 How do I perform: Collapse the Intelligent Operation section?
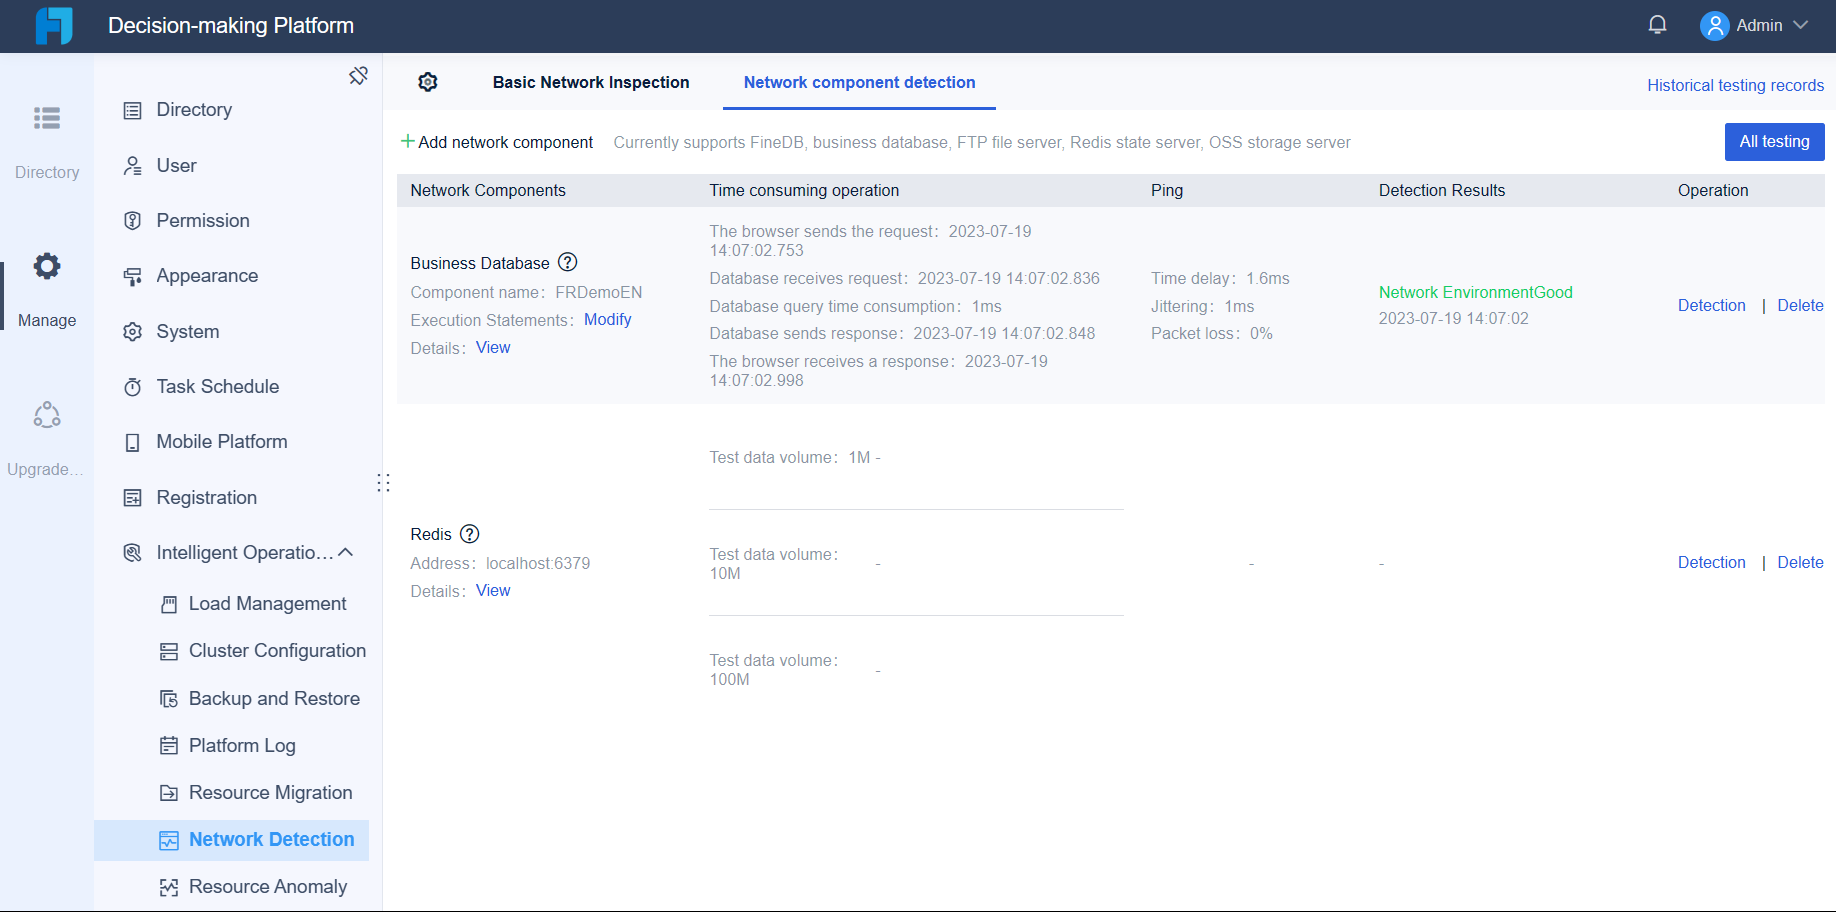[346, 552]
